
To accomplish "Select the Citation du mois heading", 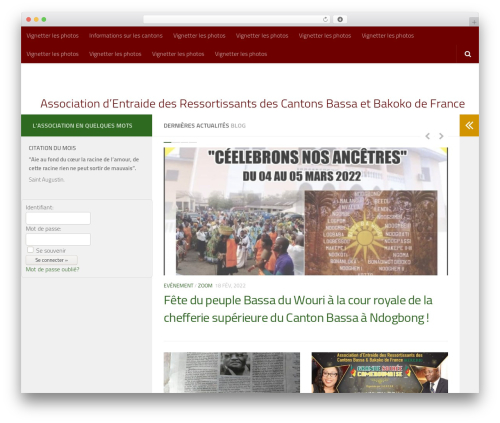I will pos(52,148).
